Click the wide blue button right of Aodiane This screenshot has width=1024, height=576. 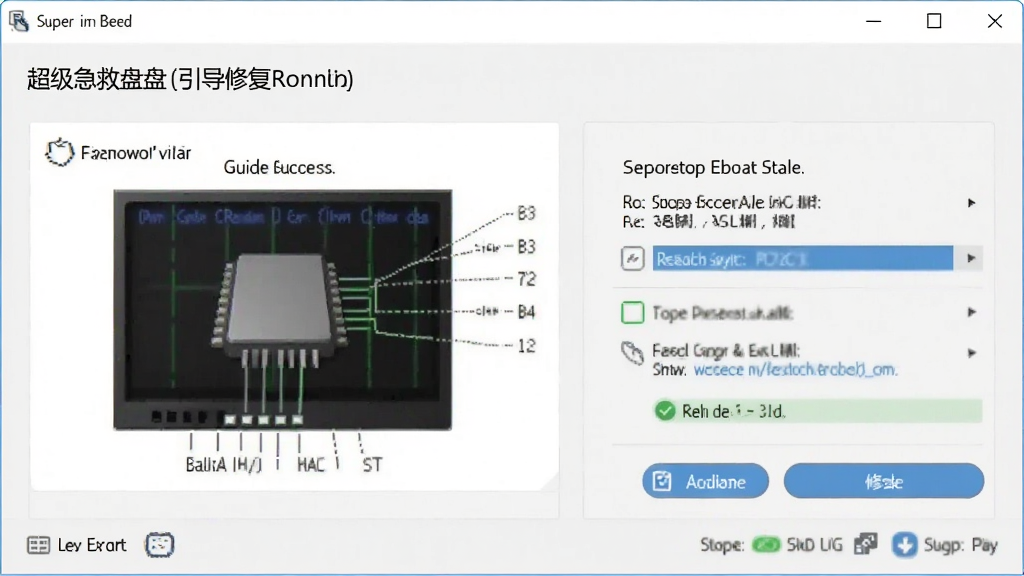[x=884, y=481]
